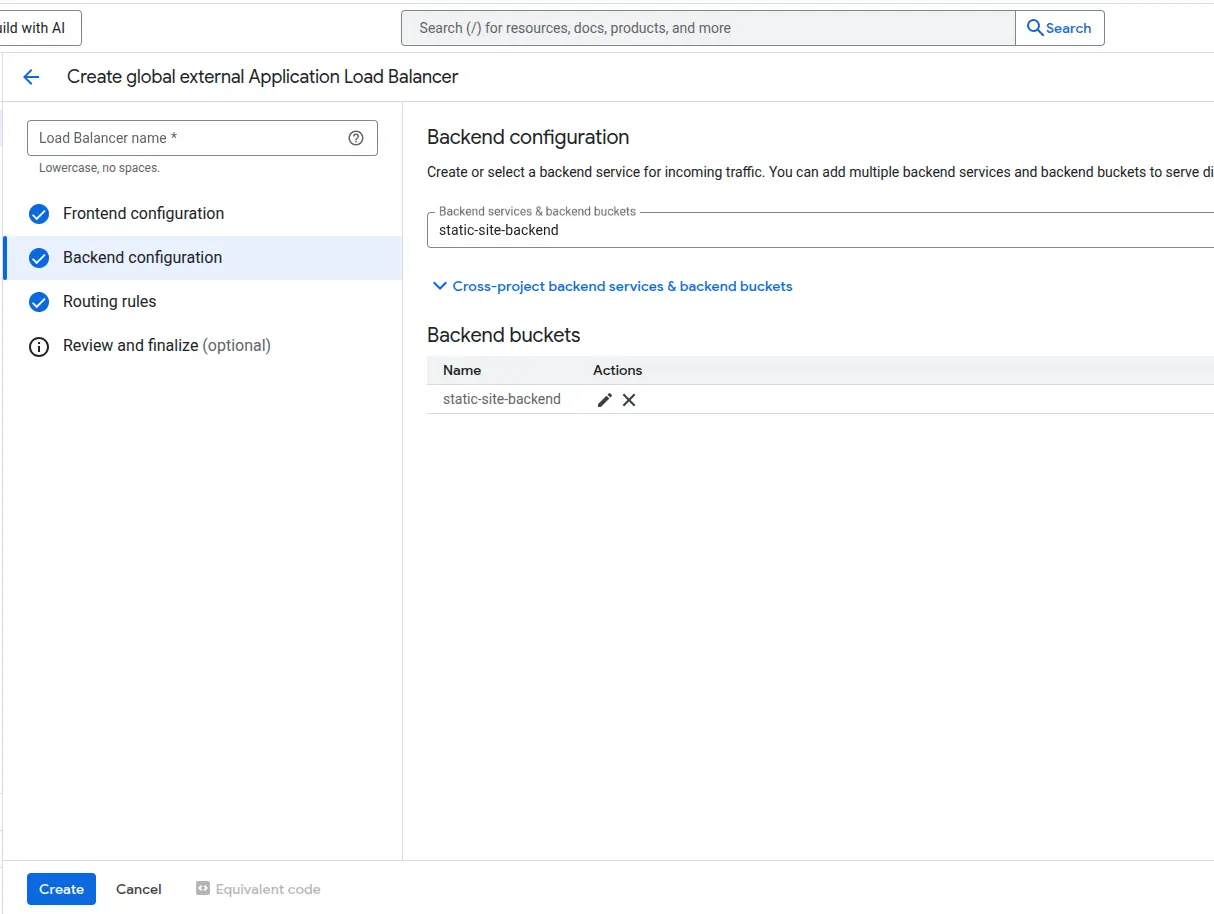Click the checkmark icon on Frontend configuration step

38,213
